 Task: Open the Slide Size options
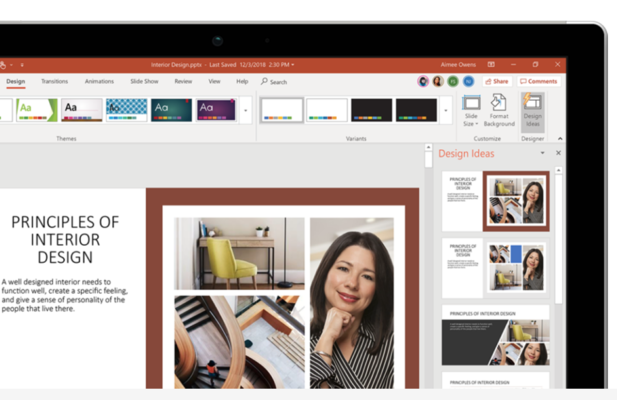click(x=471, y=111)
